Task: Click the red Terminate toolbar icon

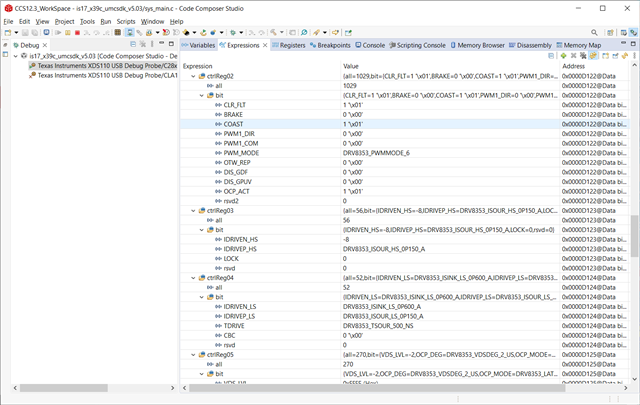Action: 77,32
